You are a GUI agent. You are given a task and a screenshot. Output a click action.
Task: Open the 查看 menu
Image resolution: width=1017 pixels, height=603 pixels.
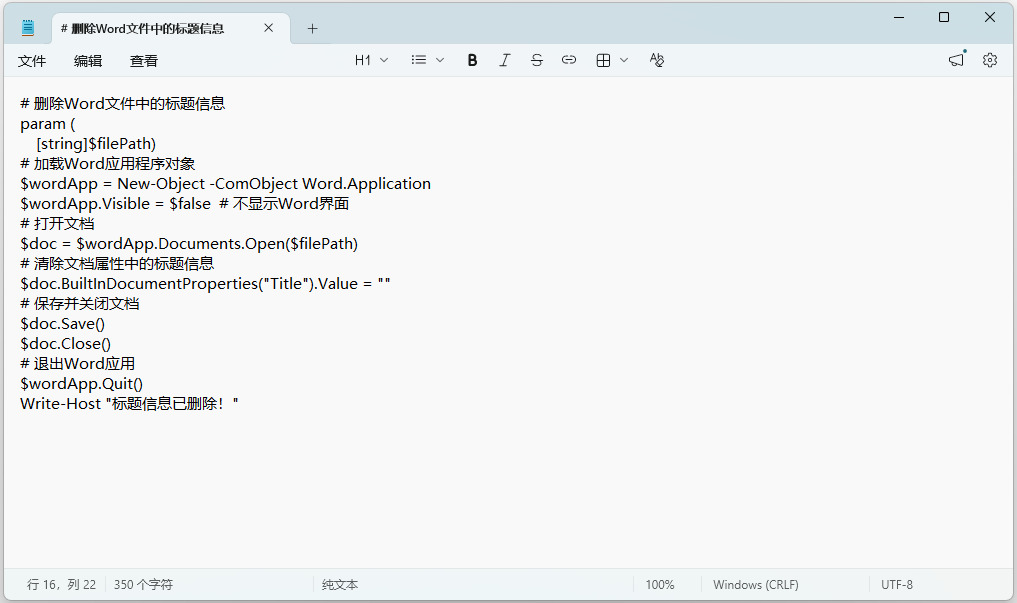[144, 61]
